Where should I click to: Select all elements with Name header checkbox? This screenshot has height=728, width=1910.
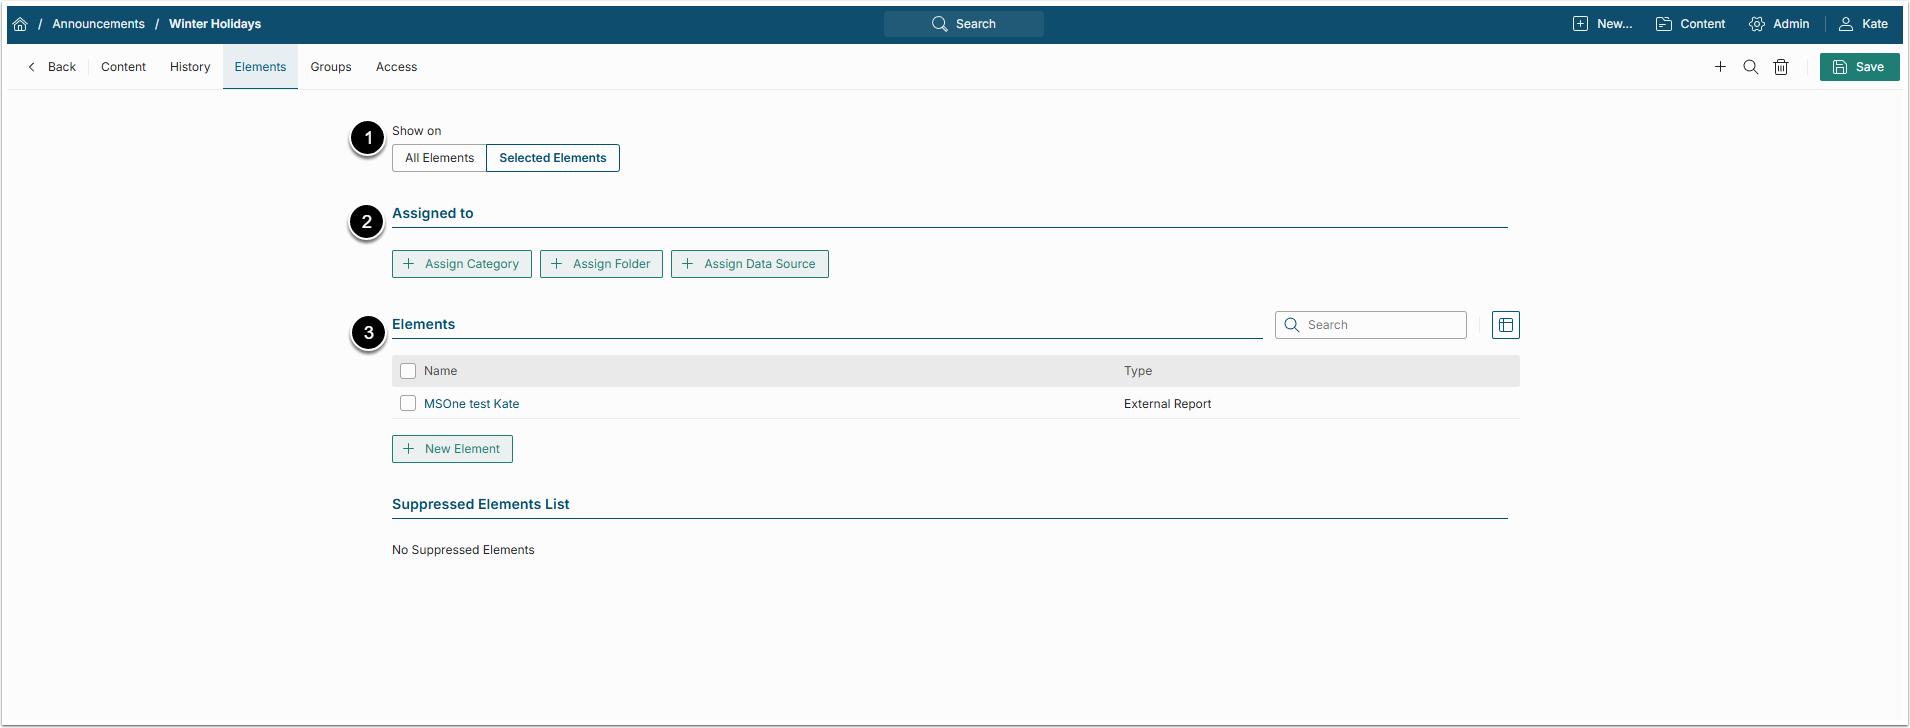[x=408, y=371]
